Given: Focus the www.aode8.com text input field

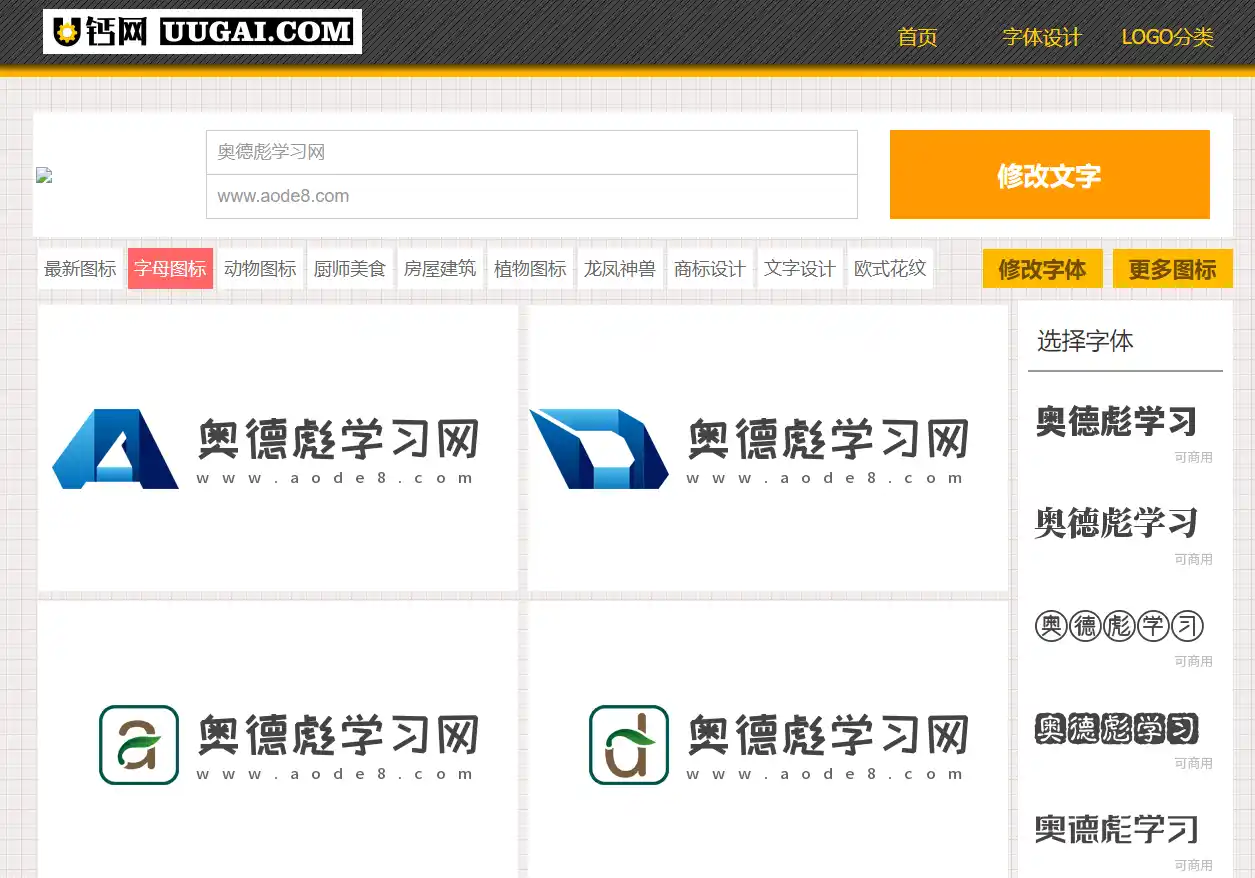Looking at the screenshot, I should click(531, 196).
